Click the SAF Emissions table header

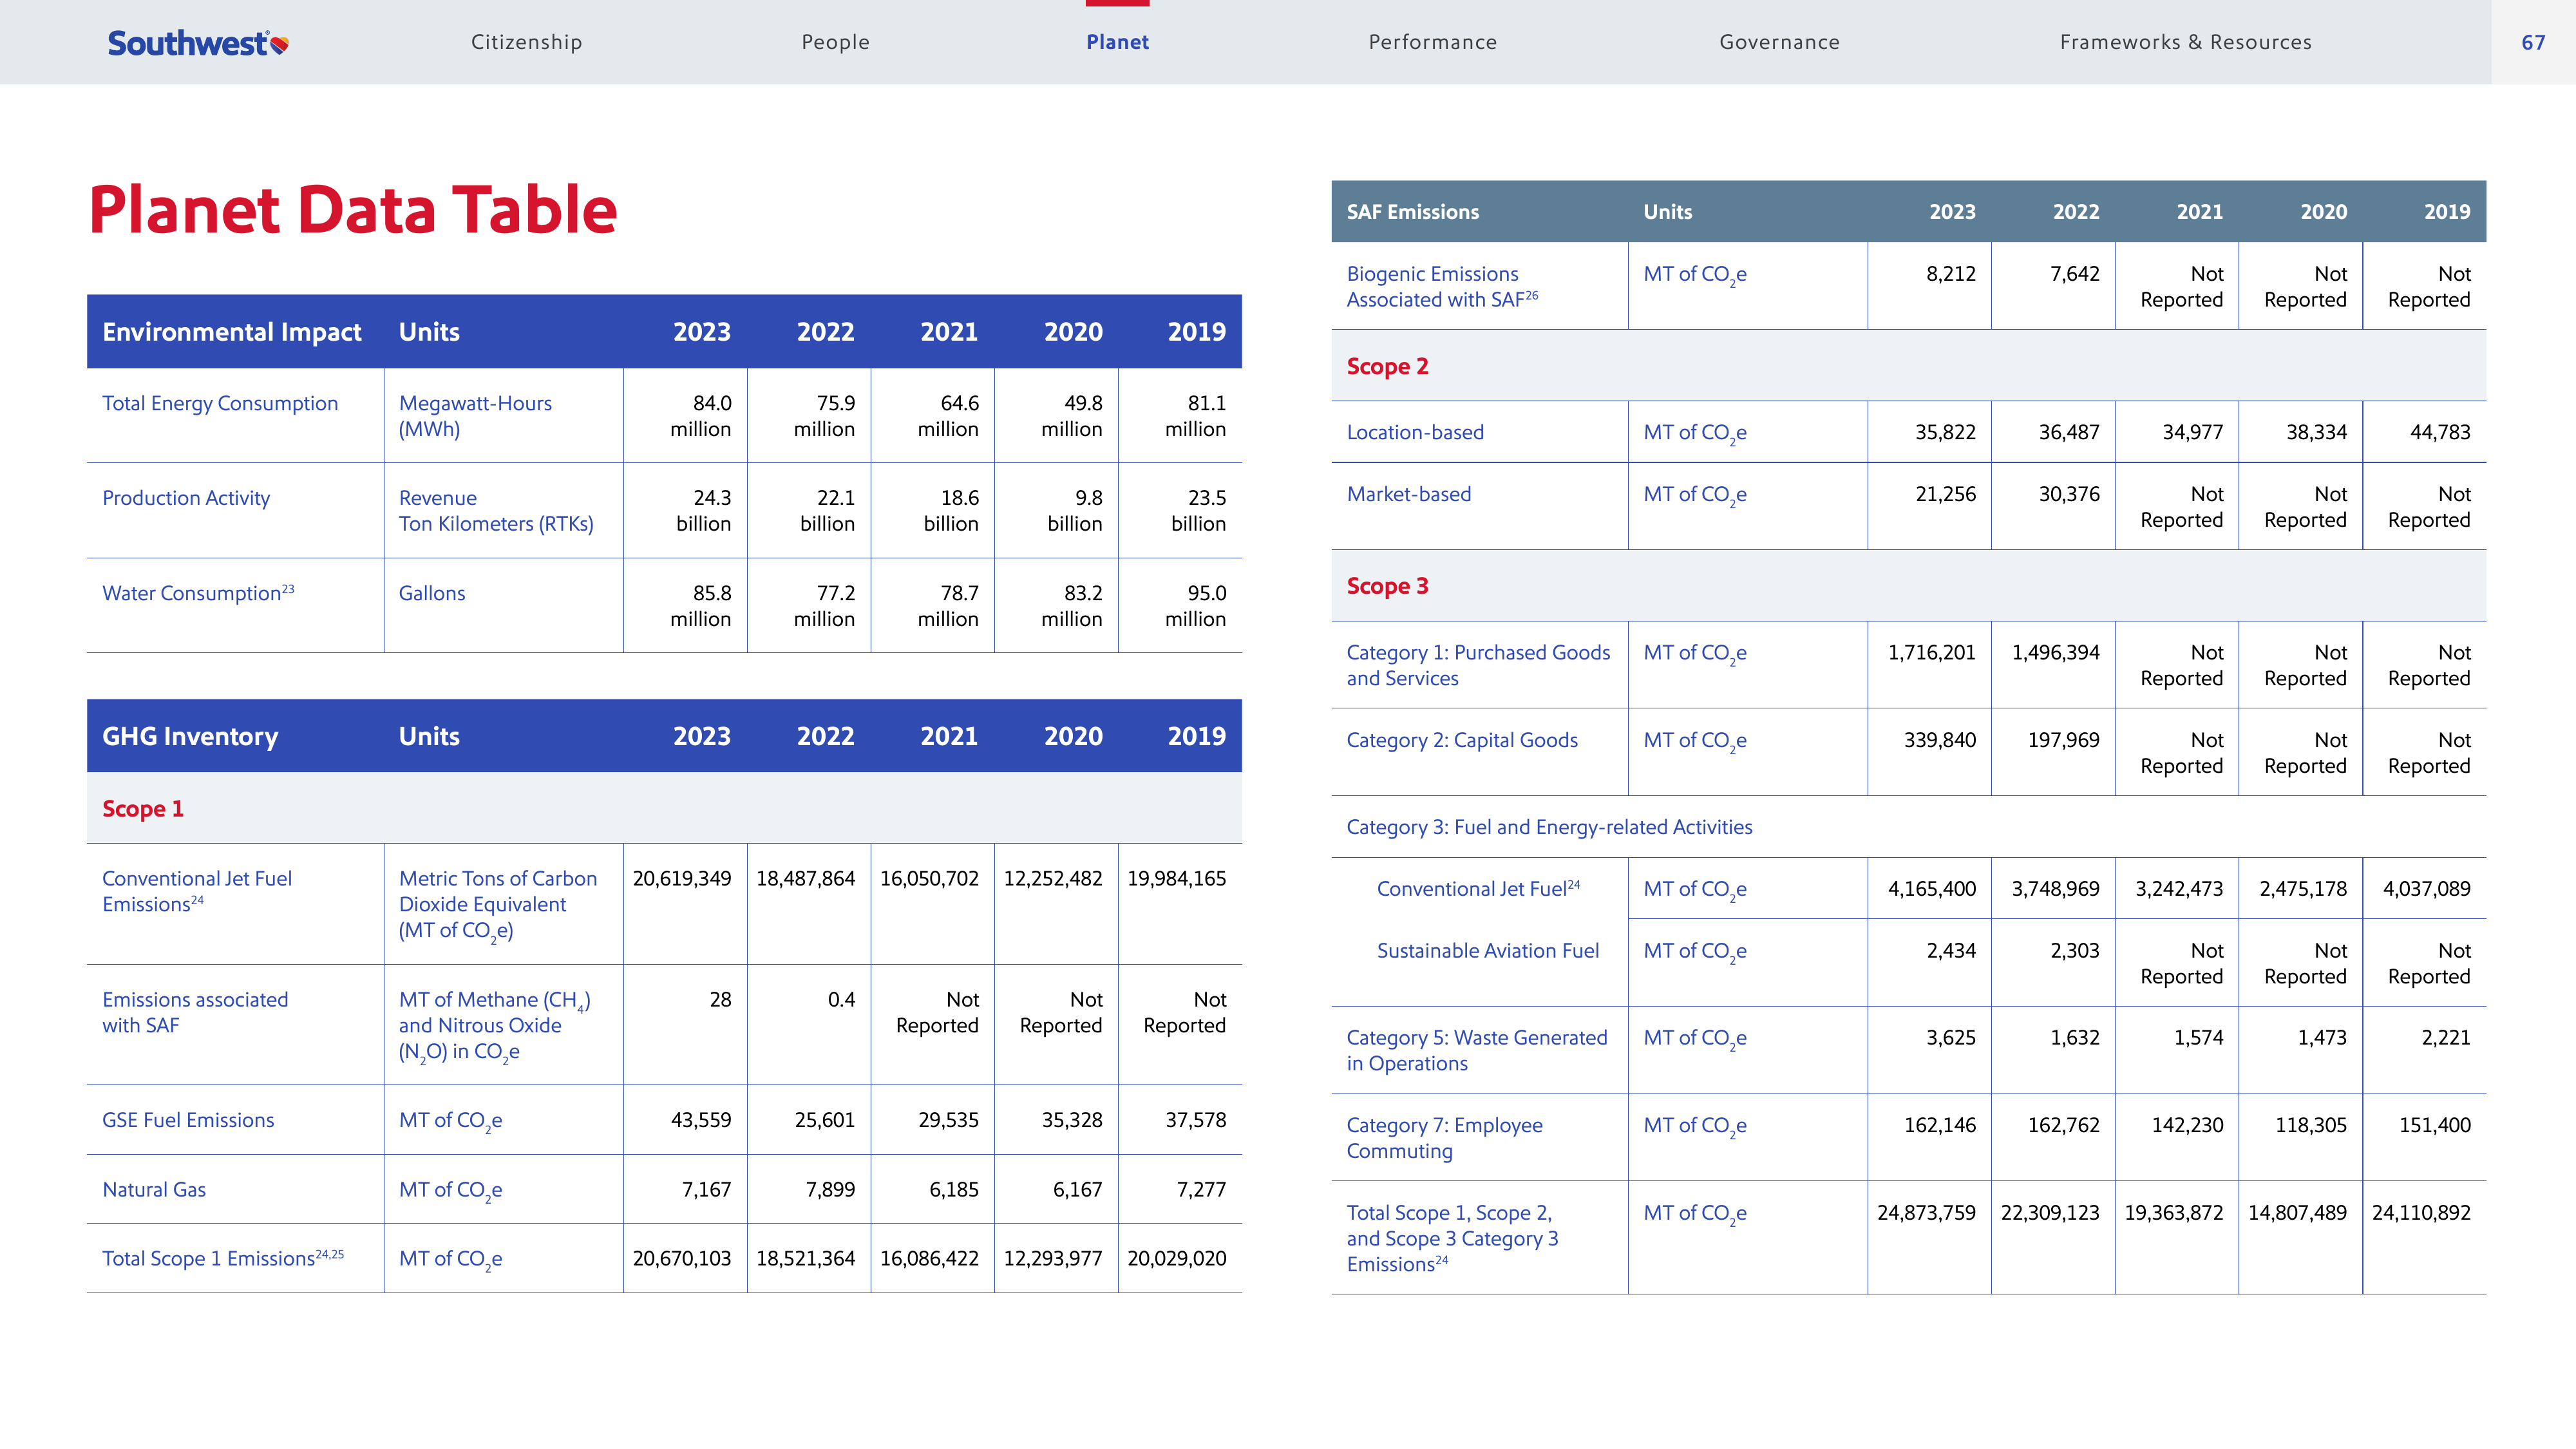coord(1412,211)
